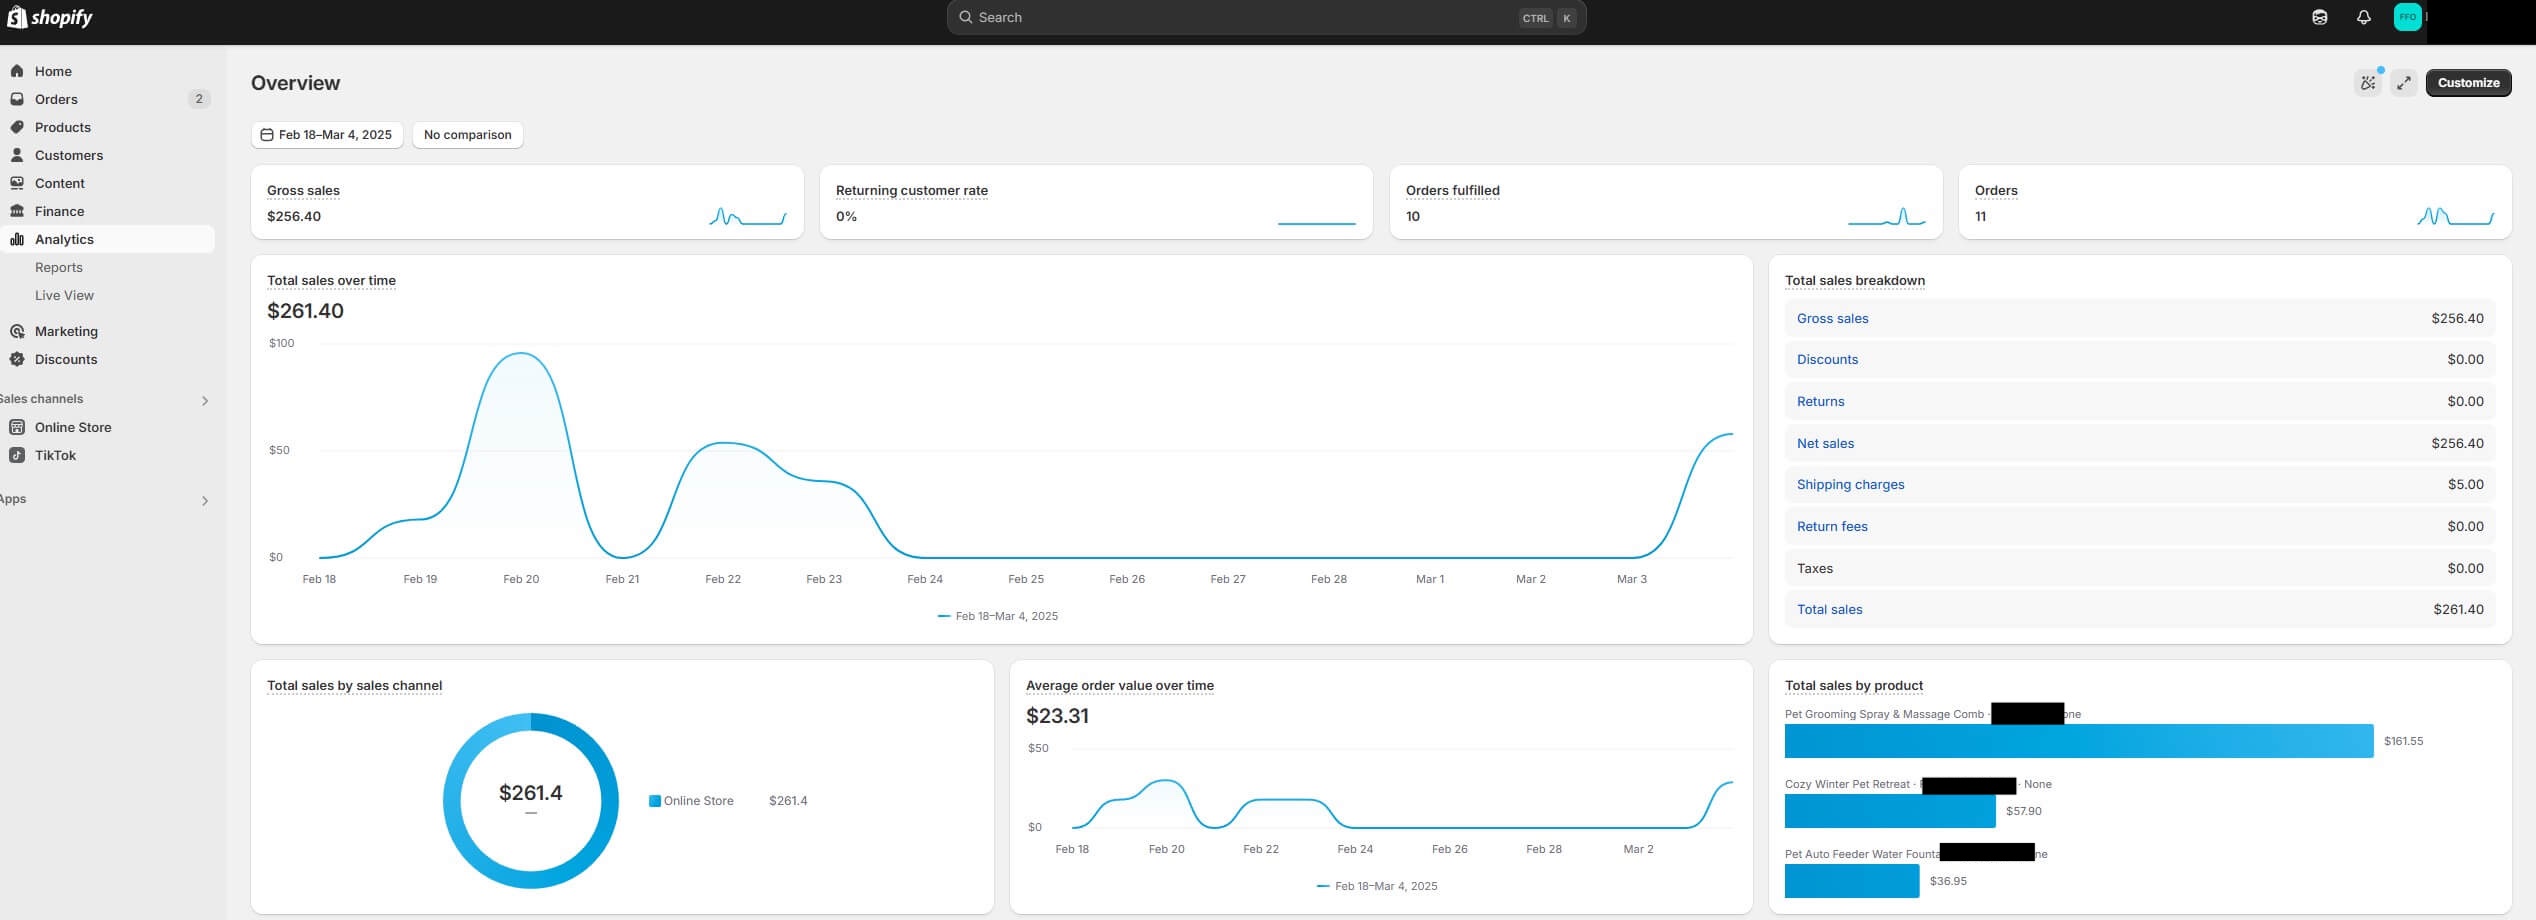Open the notifications bell icon
Screen dimensions: 2536x920
pyautogui.click(x=2363, y=17)
